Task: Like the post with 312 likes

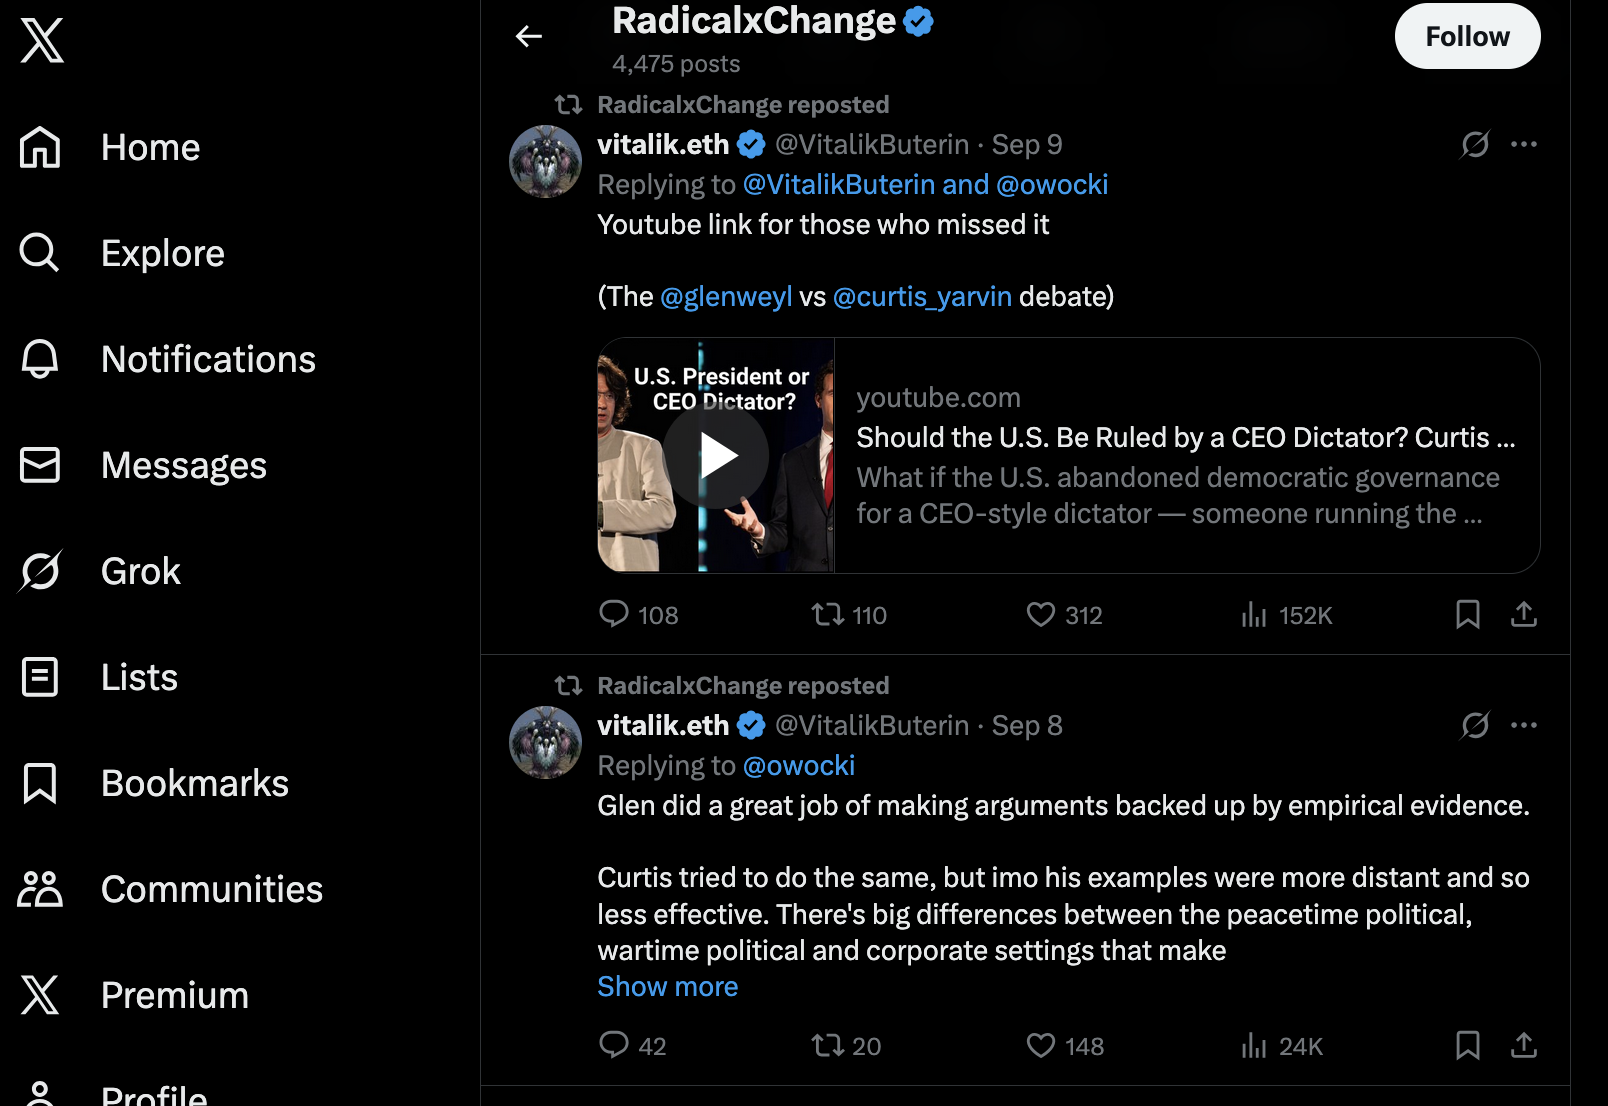Action: pyautogui.click(x=1041, y=614)
